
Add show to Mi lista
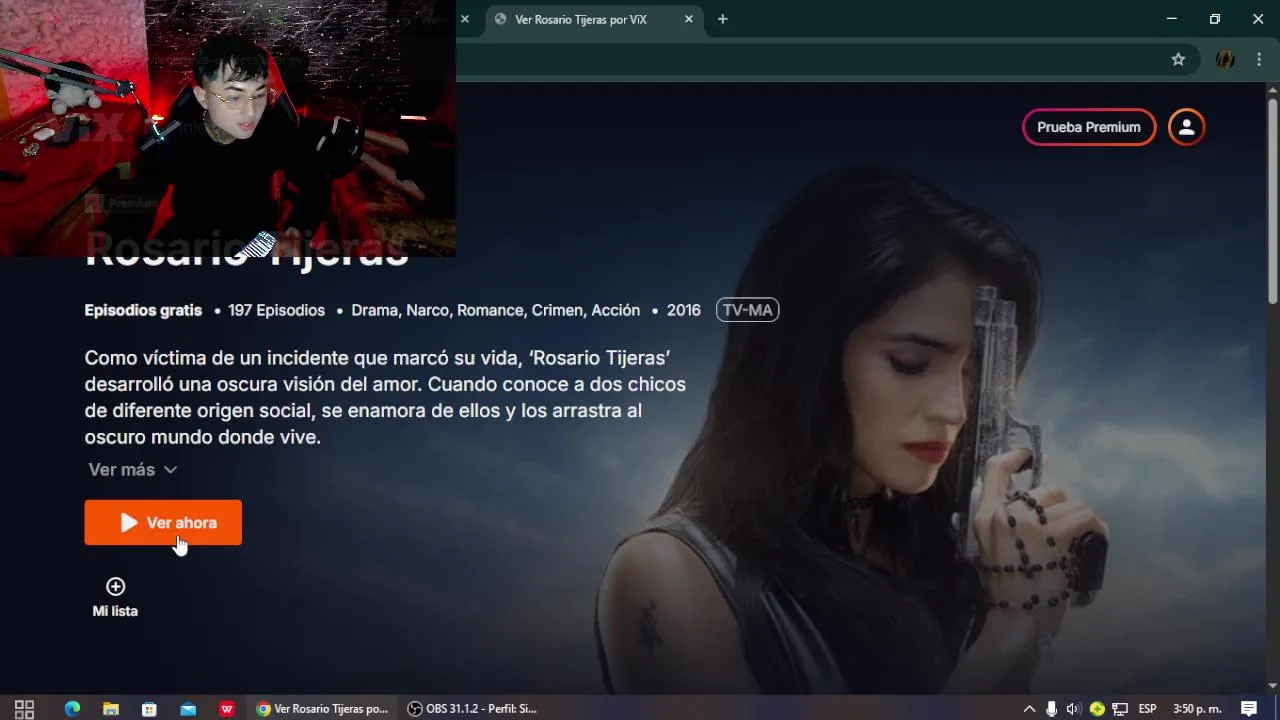click(115, 597)
